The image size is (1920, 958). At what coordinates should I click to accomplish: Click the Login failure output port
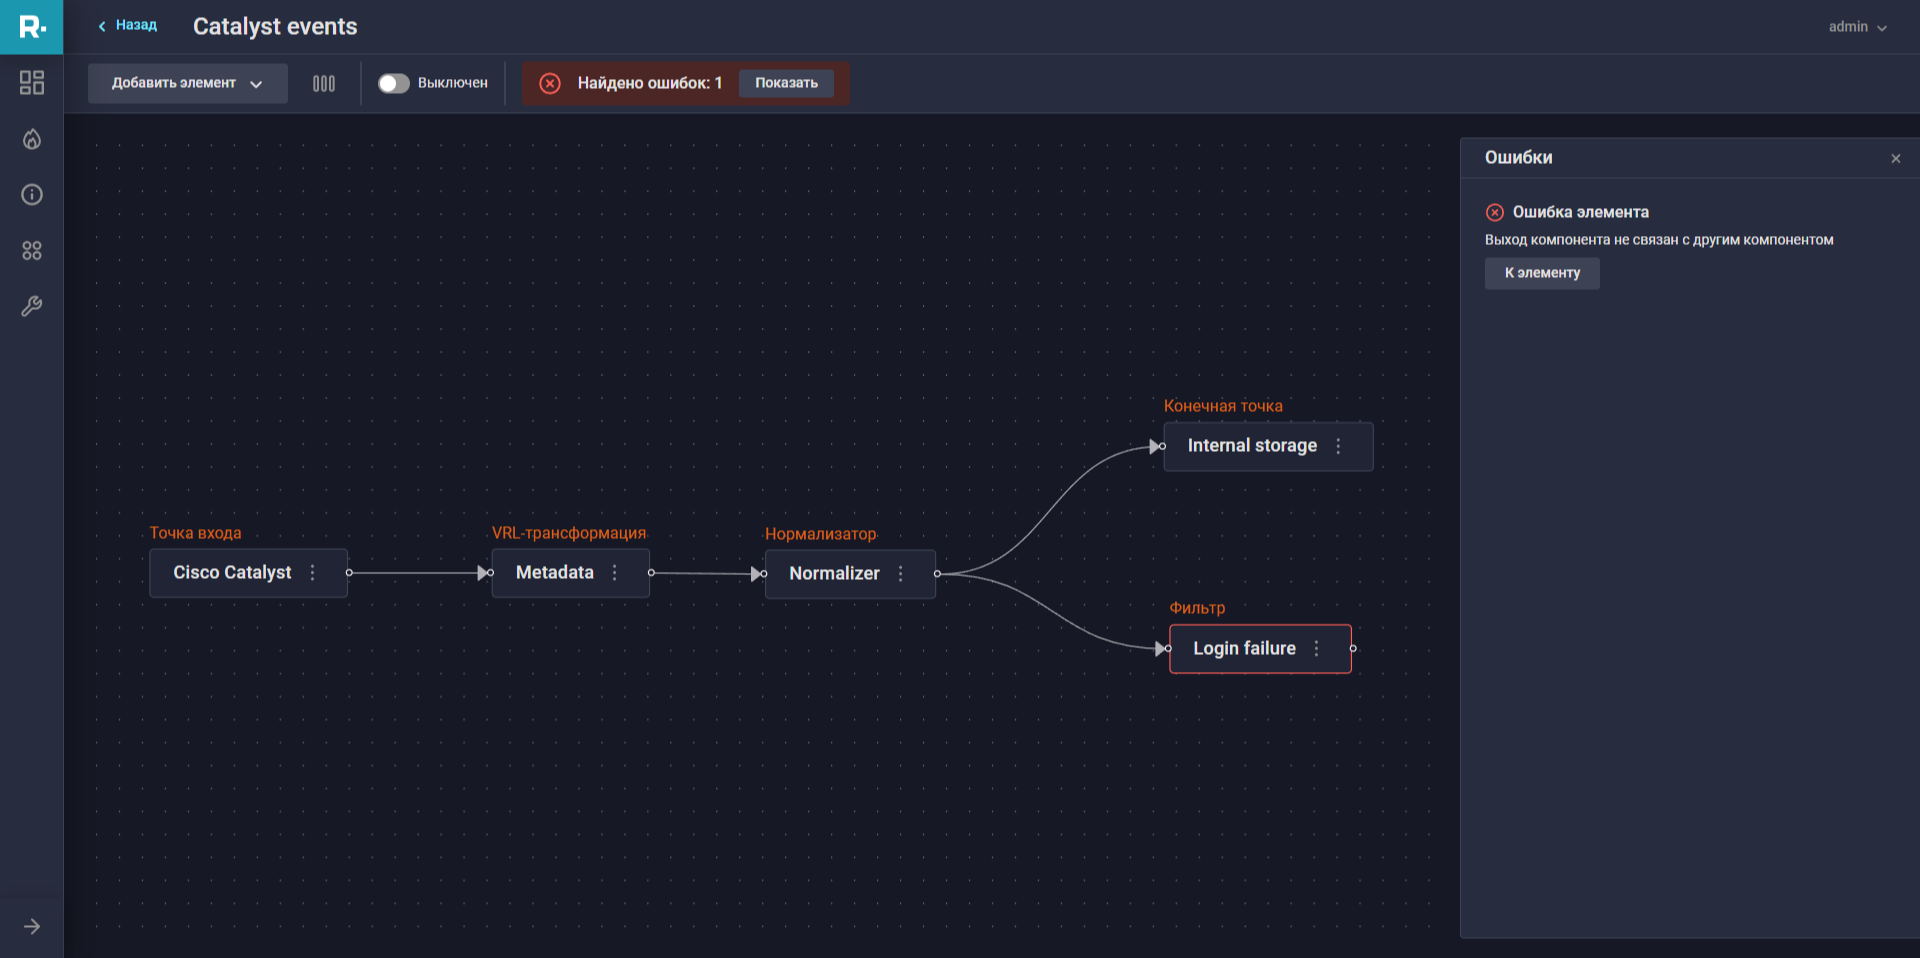point(1353,649)
